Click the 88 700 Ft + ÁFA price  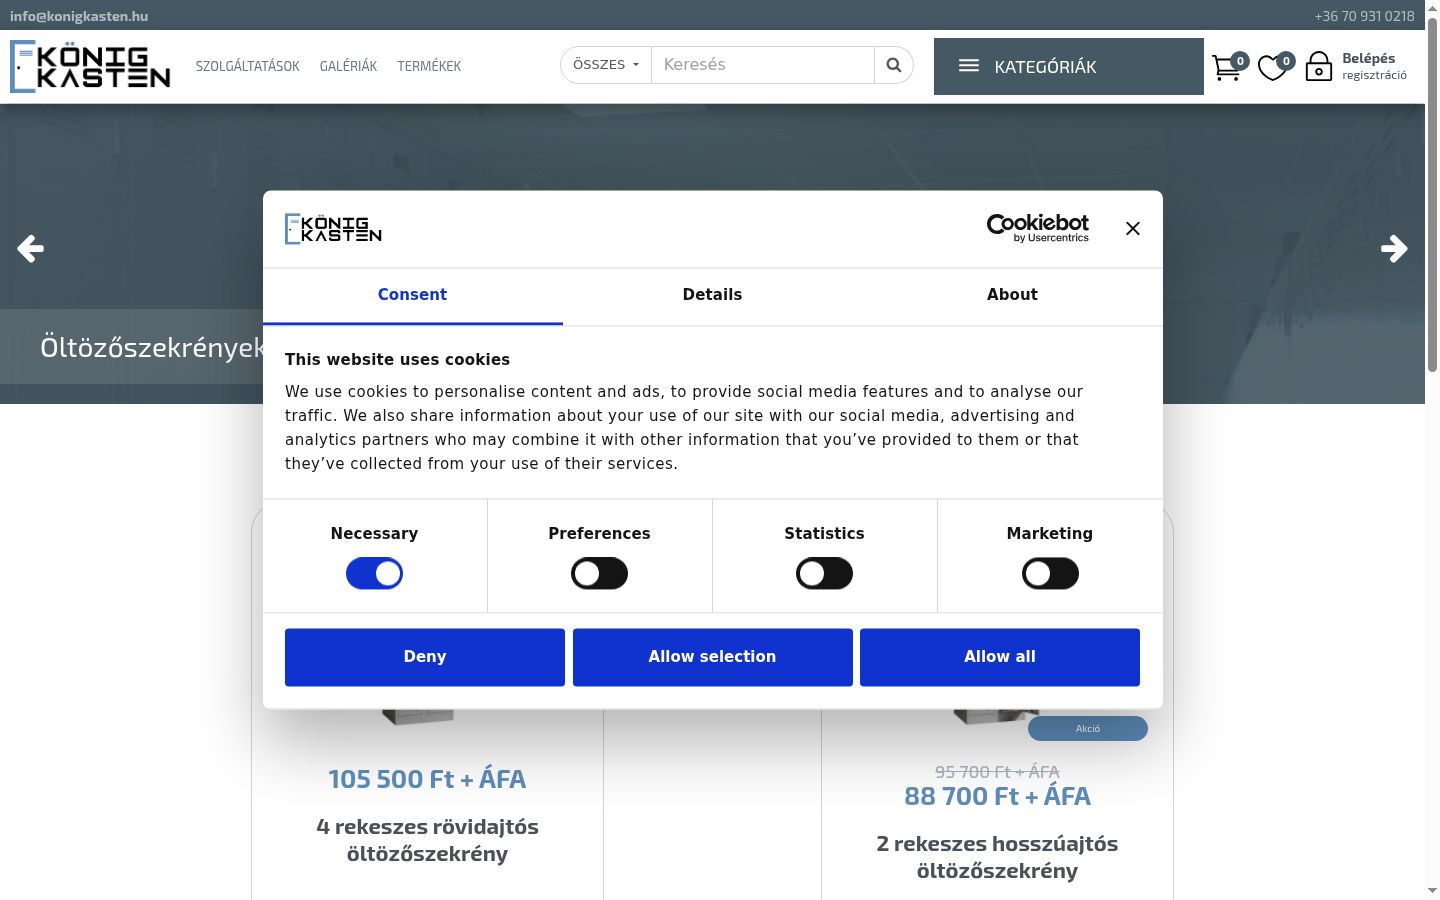[997, 797]
